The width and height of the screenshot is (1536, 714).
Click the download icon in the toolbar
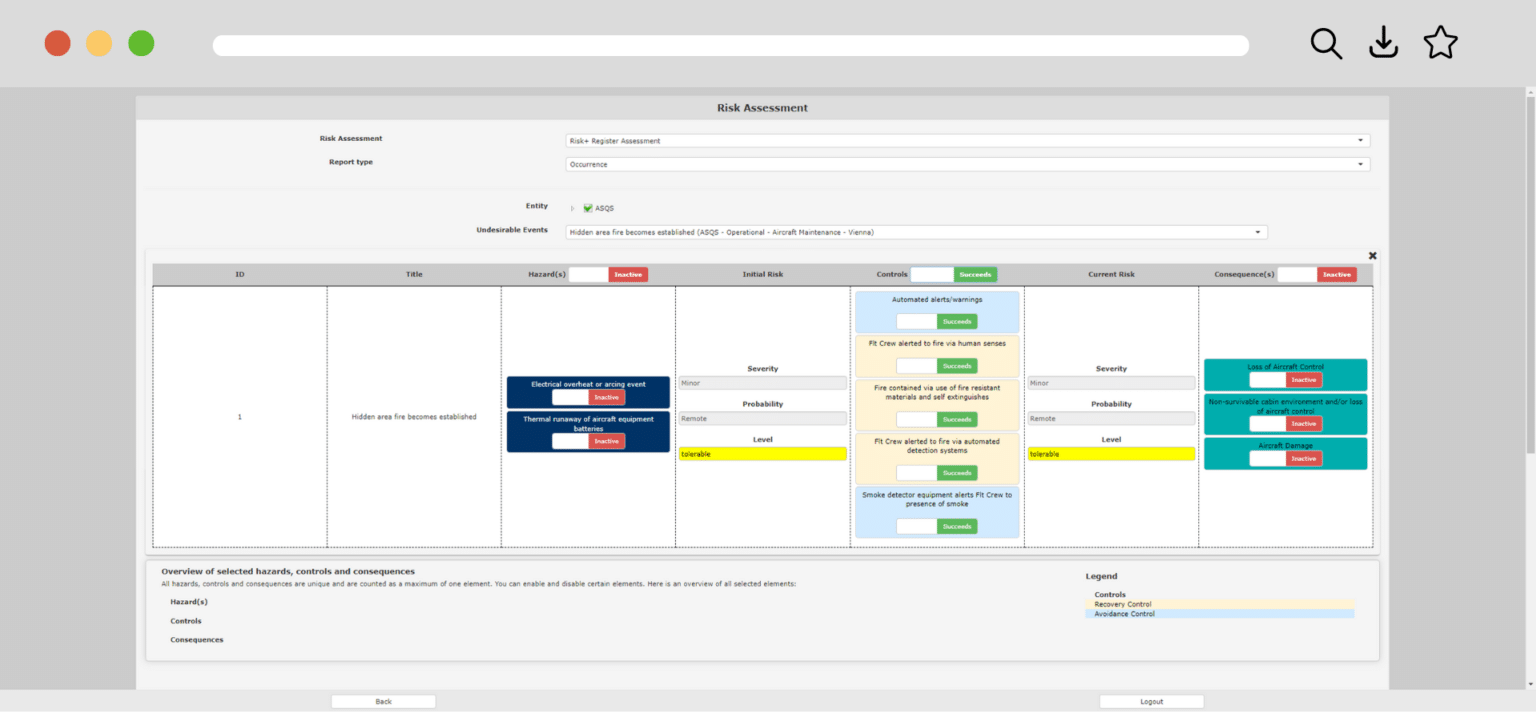(1383, 43)
